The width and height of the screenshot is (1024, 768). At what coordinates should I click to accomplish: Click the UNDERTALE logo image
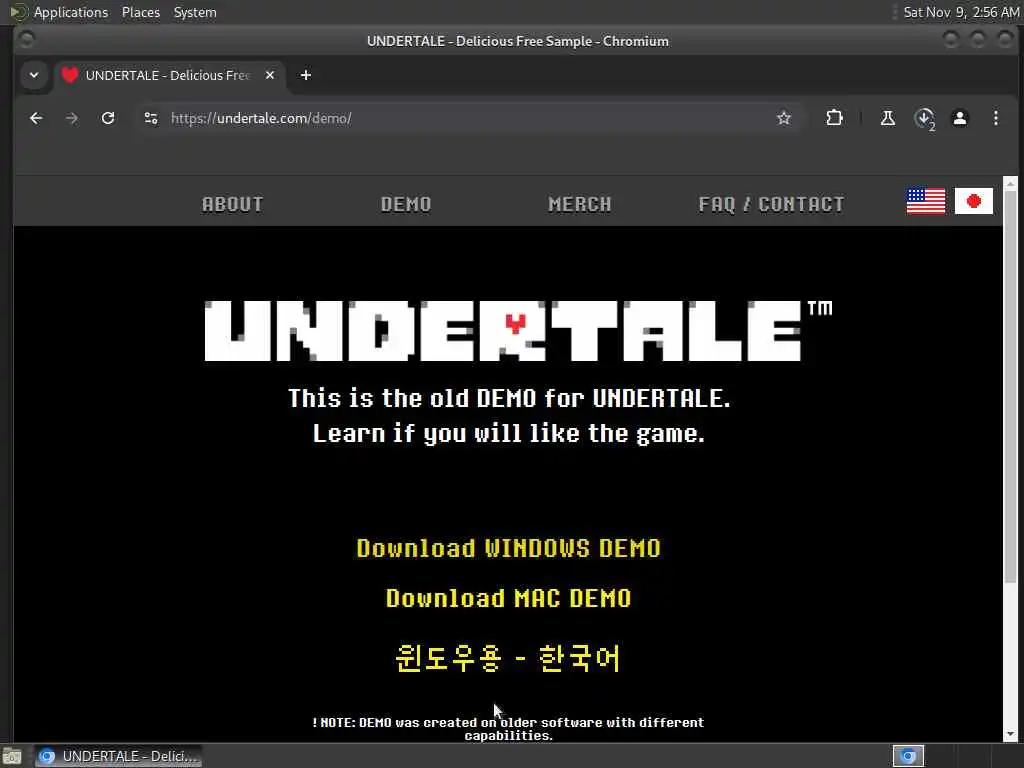(x=518, y=330)
